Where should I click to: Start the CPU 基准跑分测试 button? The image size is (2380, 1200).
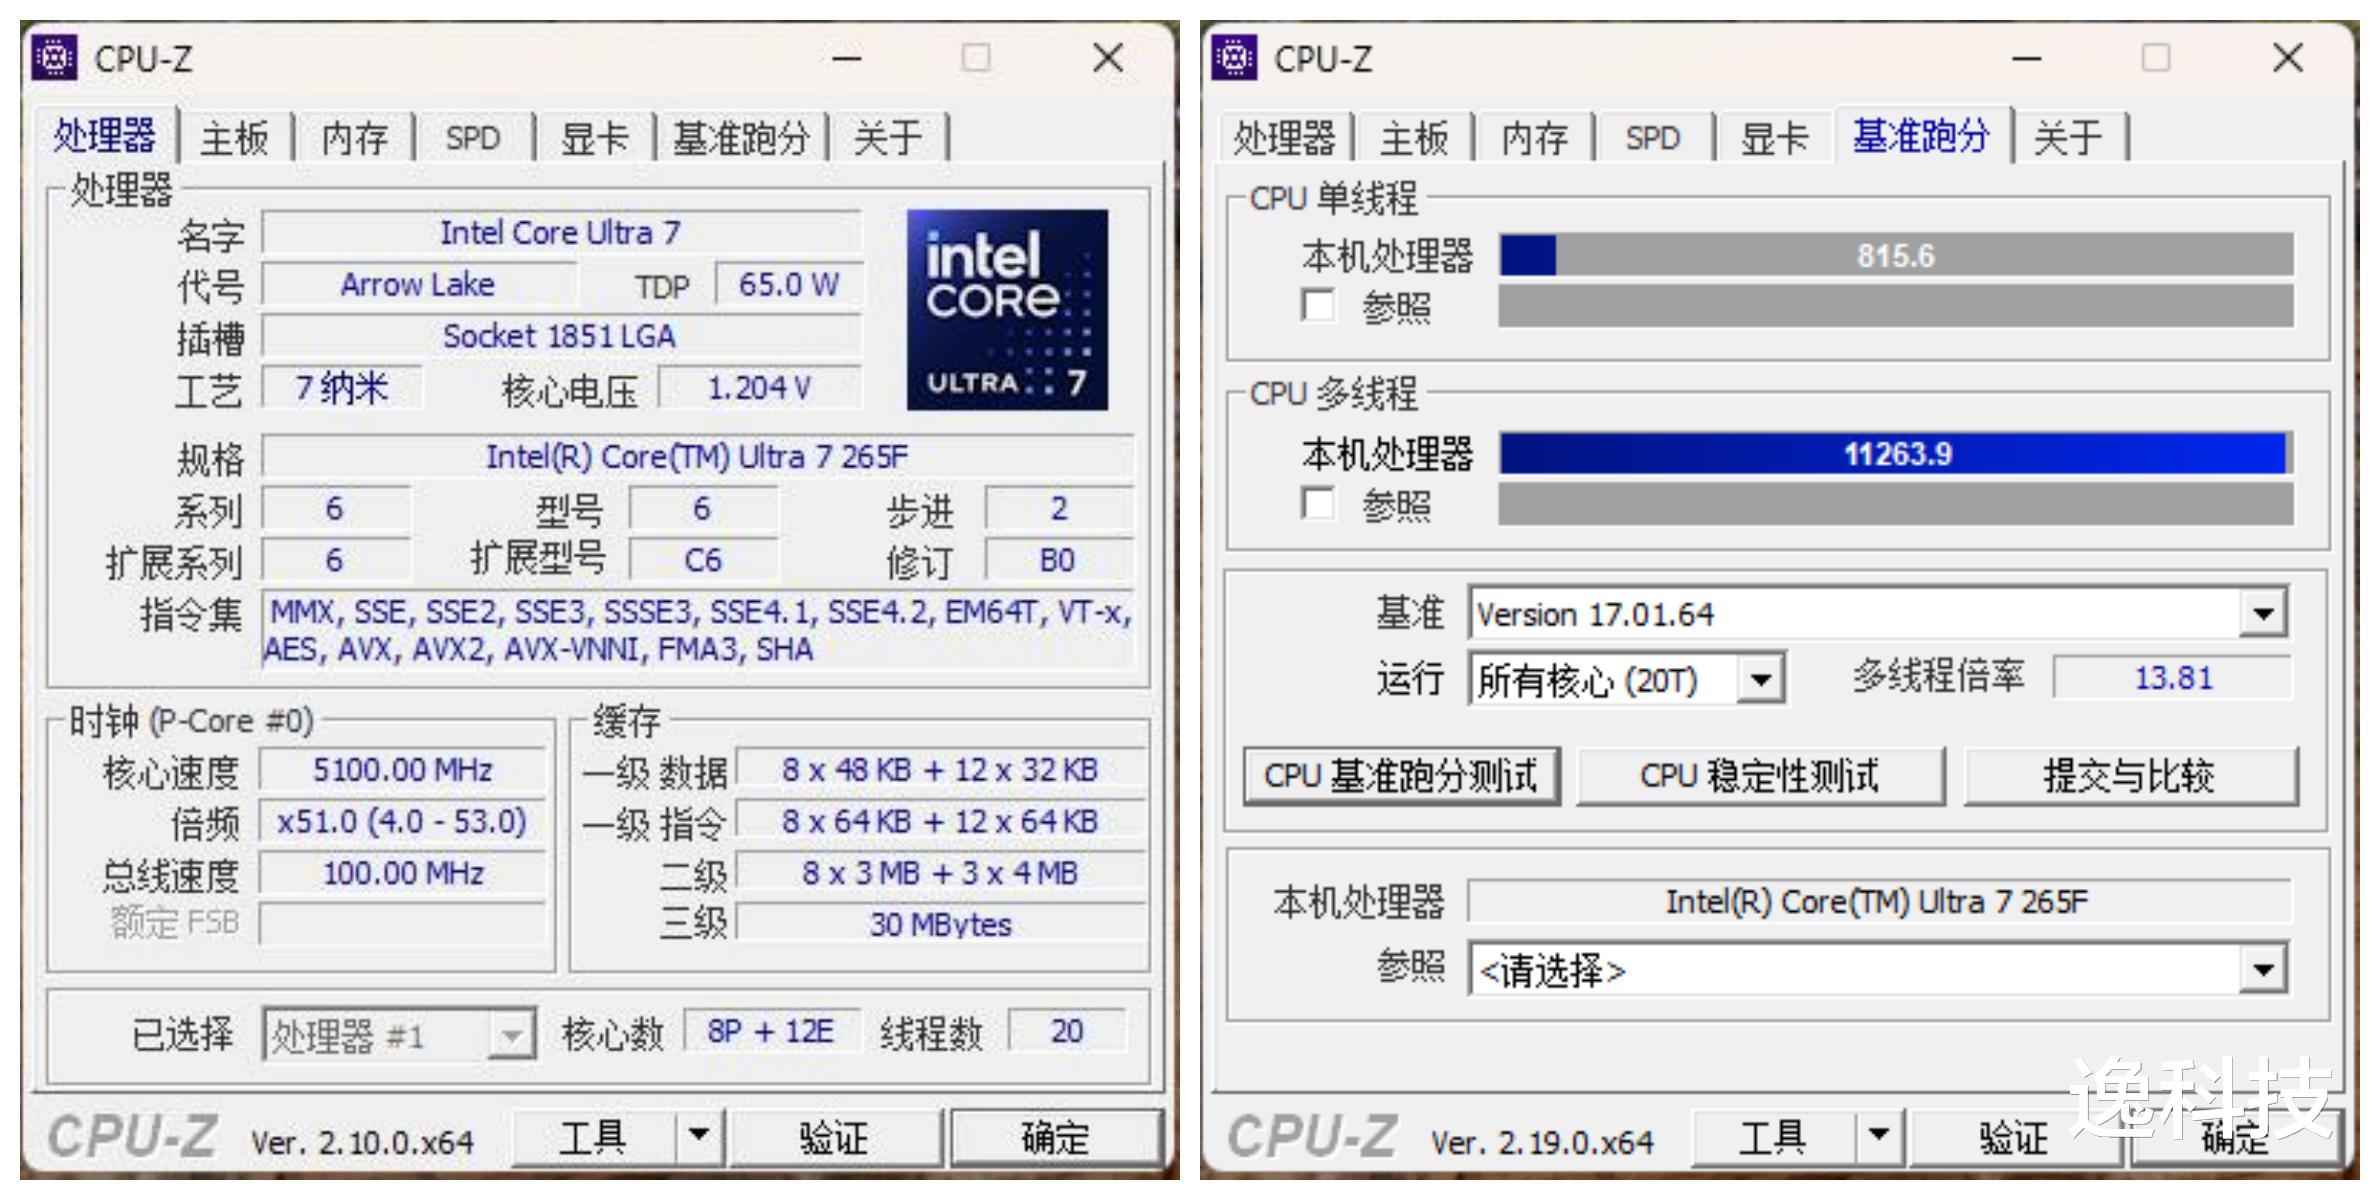point(1400,776)
